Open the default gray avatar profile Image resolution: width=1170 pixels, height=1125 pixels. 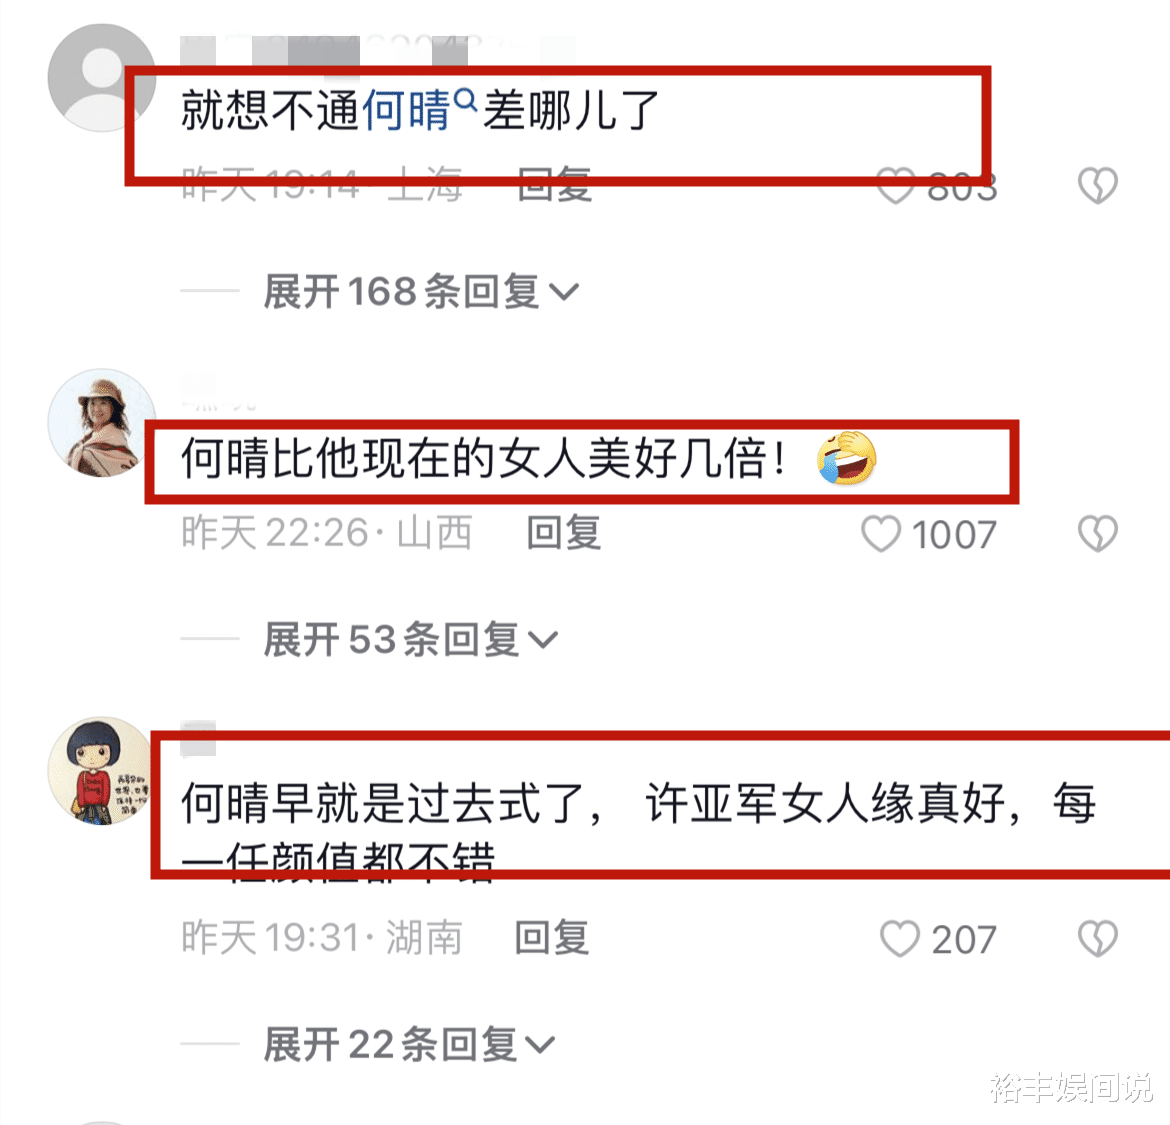point(101,78)
